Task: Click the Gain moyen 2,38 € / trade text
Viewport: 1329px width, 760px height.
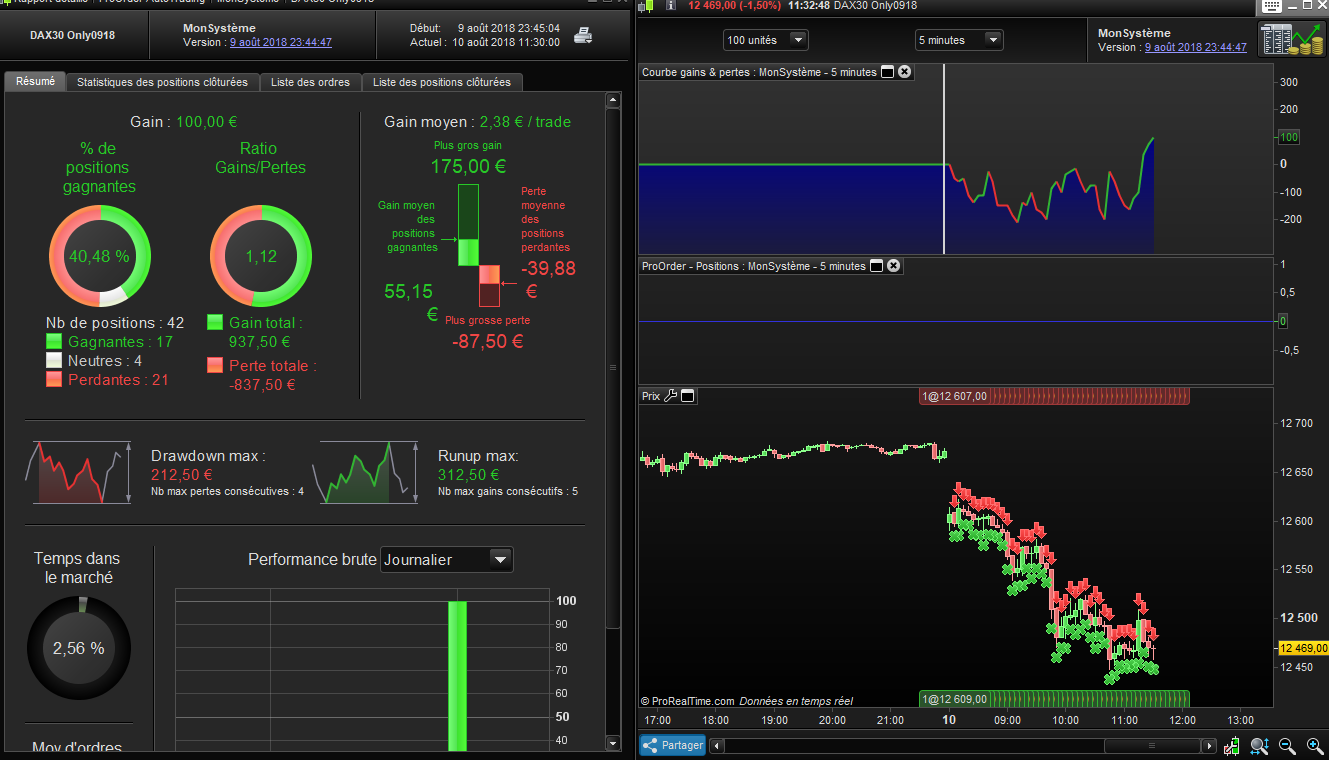Action: (x=478, y=122)
